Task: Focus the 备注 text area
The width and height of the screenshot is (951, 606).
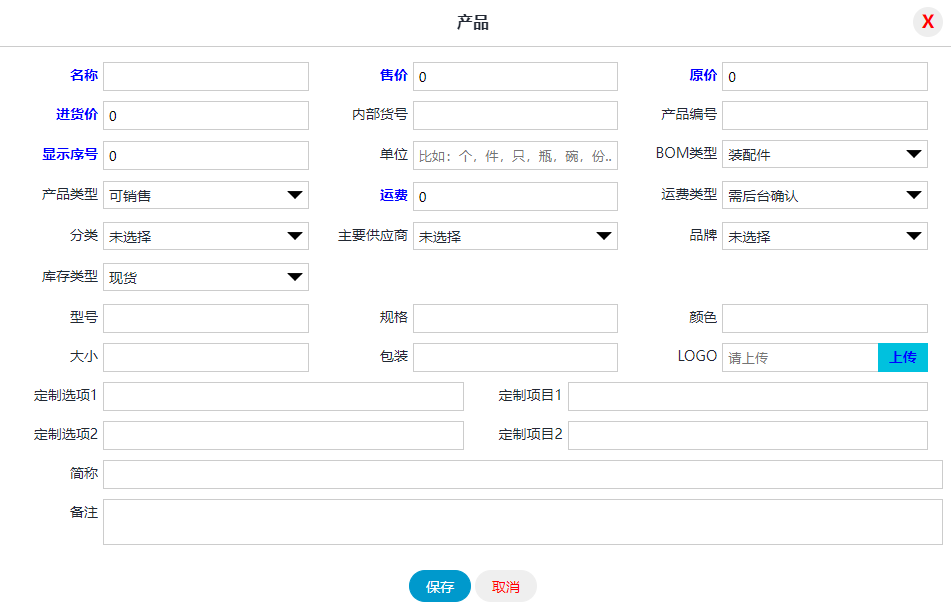Action: [x=522, y=522]
